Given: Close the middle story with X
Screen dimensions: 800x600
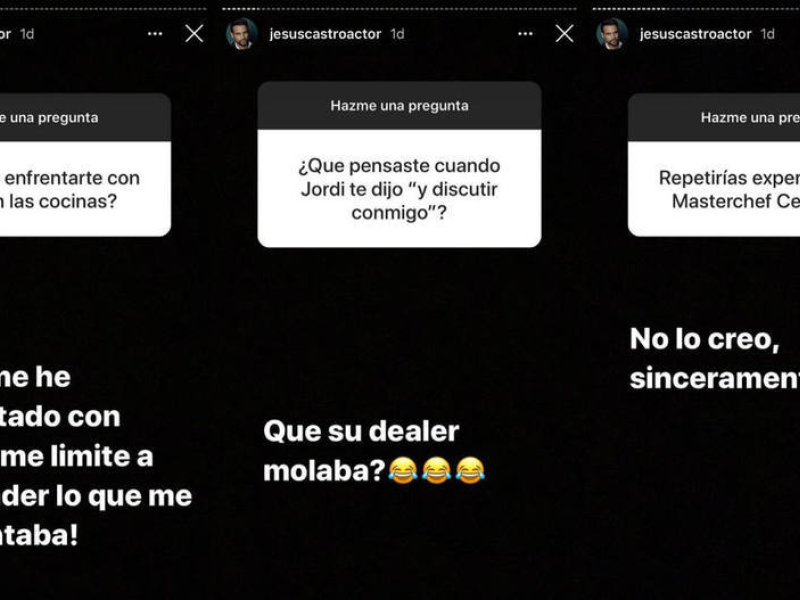Looking at the screenshot, I should pos(564,34).
